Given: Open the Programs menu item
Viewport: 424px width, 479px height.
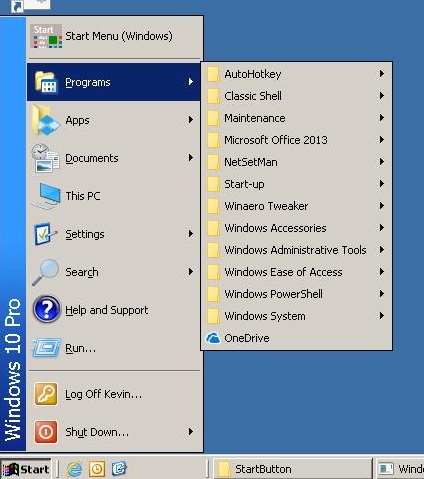Looking at the screenshot, I should [x=114, y=82].
